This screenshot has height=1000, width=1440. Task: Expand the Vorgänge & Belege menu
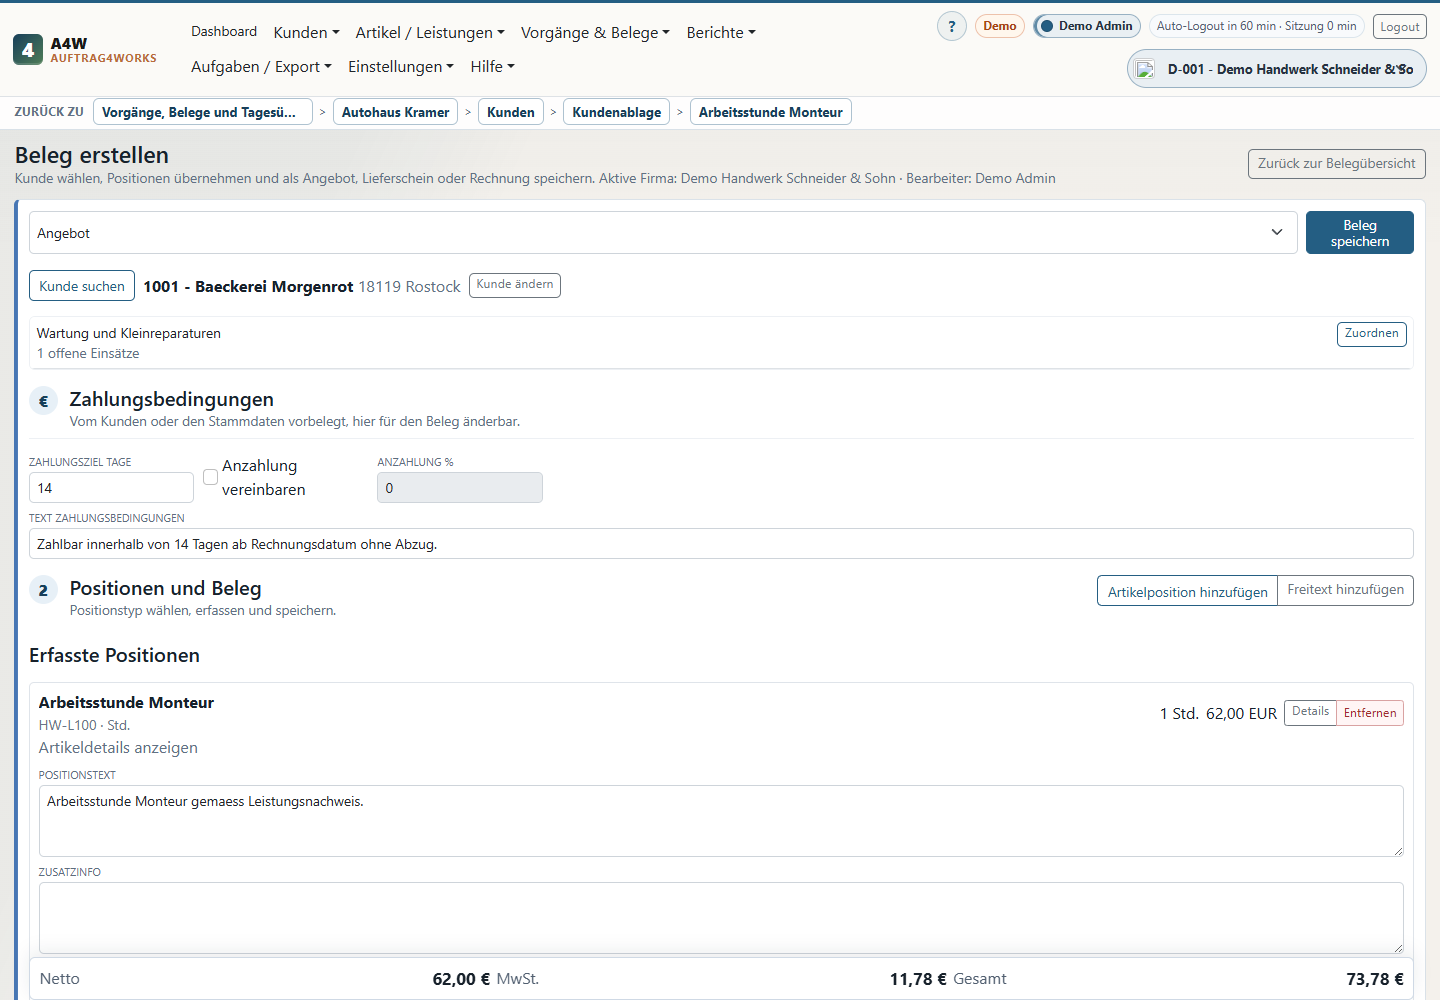pos(595,33)
